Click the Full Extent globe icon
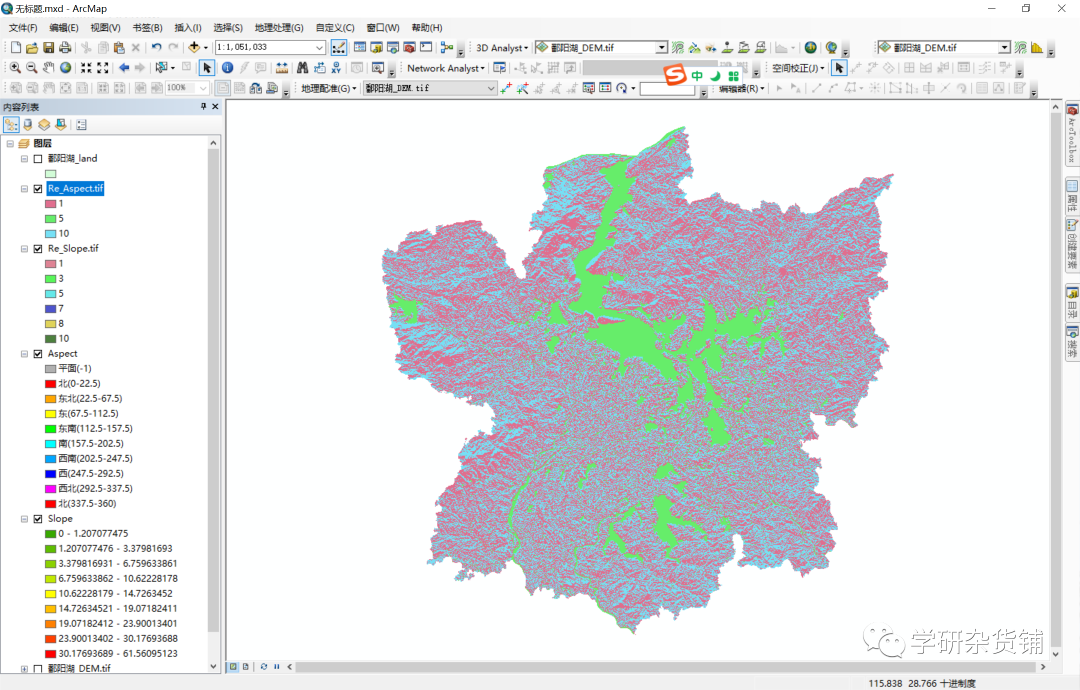Viewport: 1080px width, 690px height. click(64, 69)
